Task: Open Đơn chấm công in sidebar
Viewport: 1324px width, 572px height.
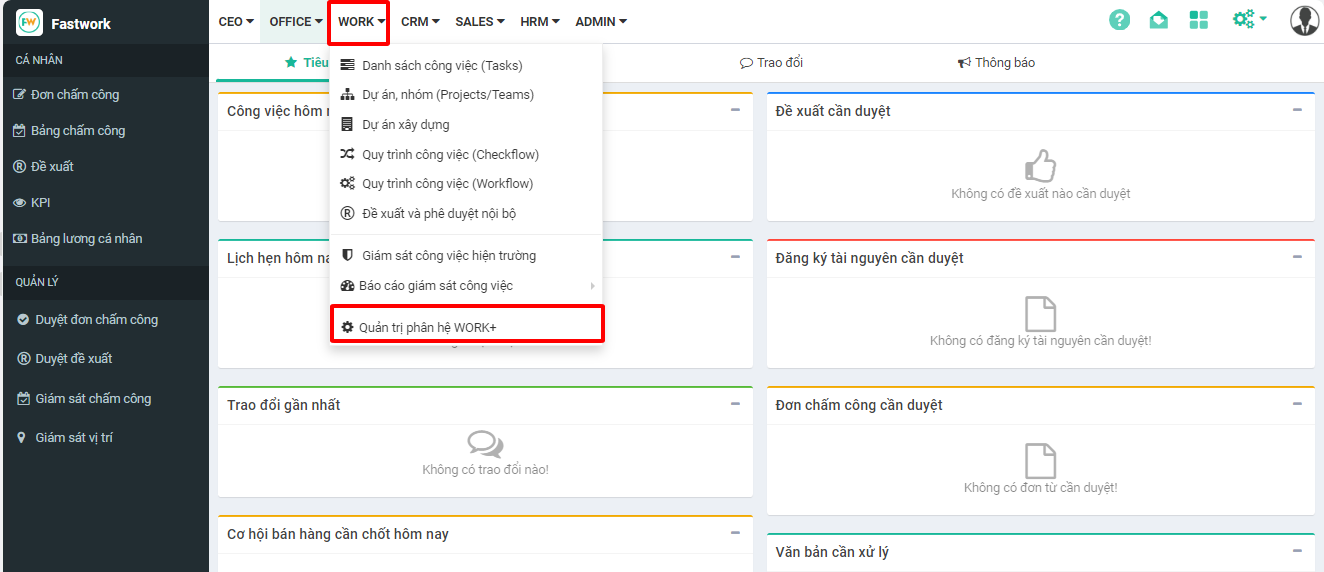Action: (x=75, y=95)
